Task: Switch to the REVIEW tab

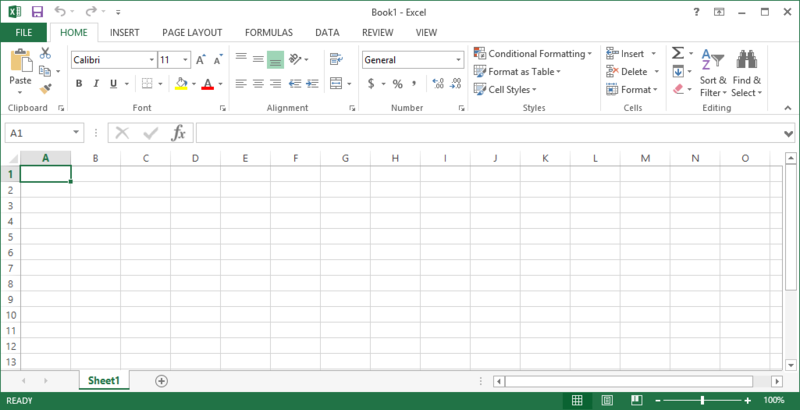Action: [x=378, y=33]
